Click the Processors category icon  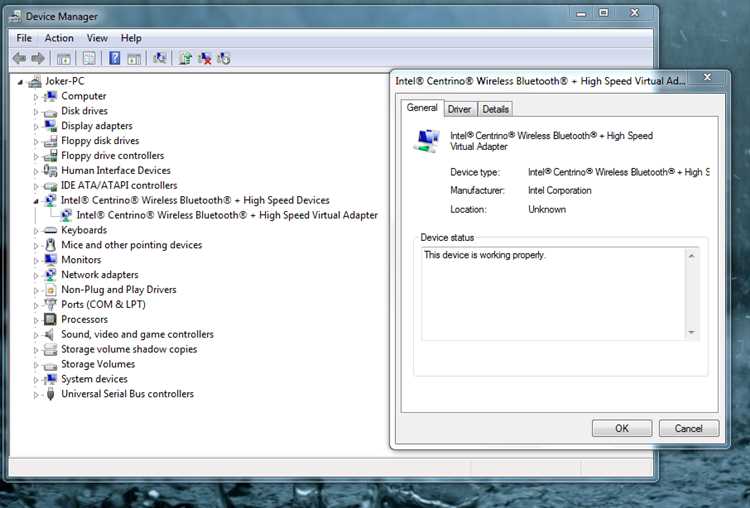tap(50, 319)
